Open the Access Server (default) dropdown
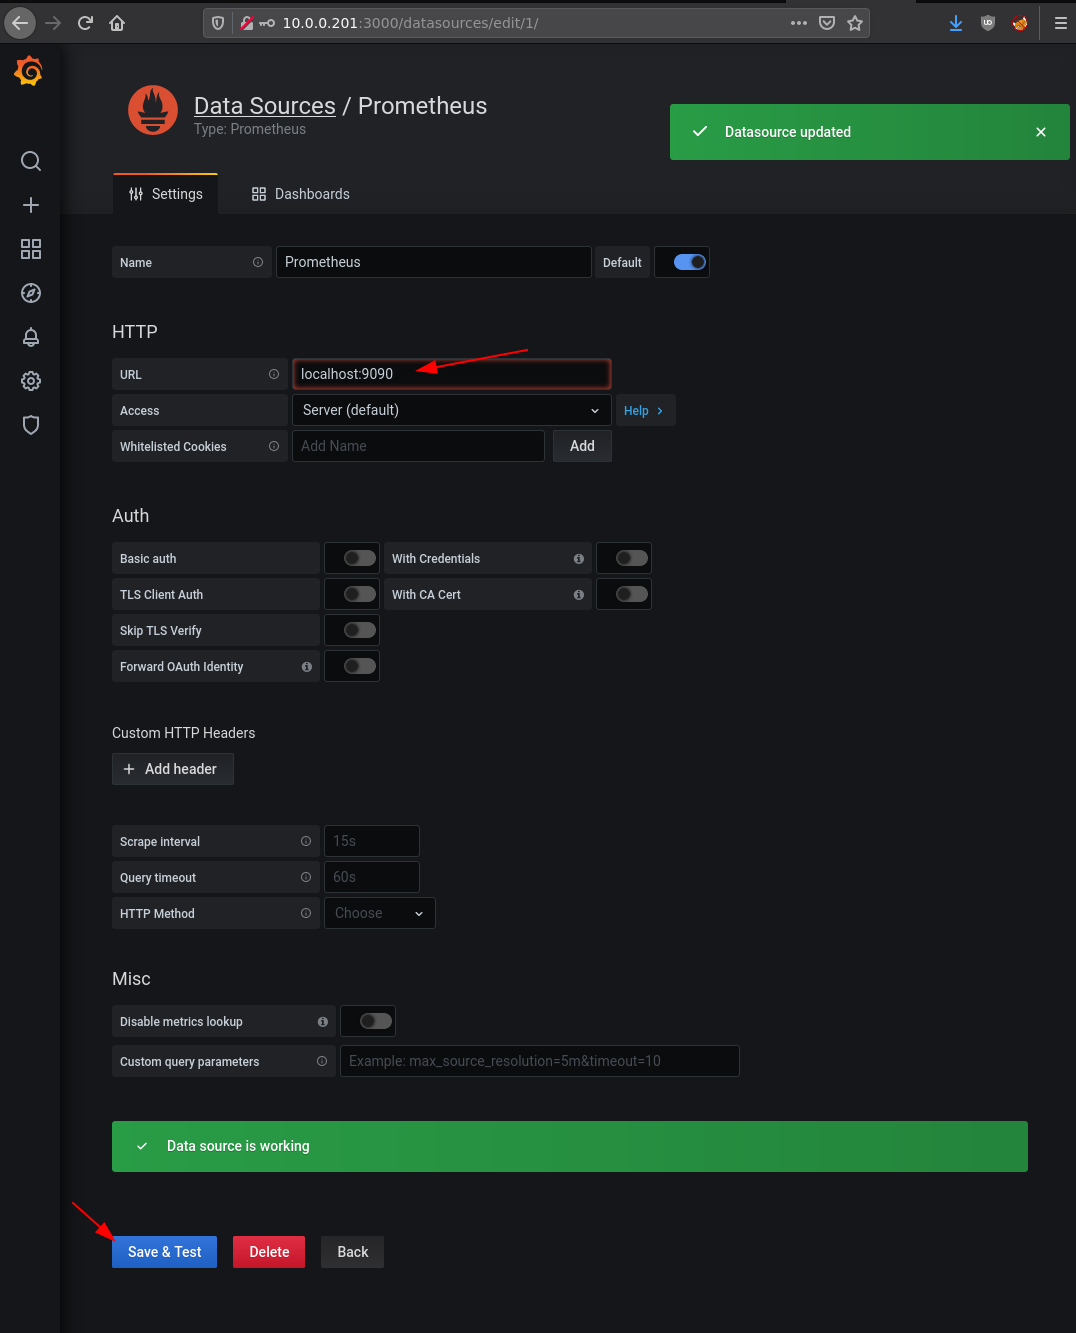1076x1333 pixels. [x=451, y=410]
